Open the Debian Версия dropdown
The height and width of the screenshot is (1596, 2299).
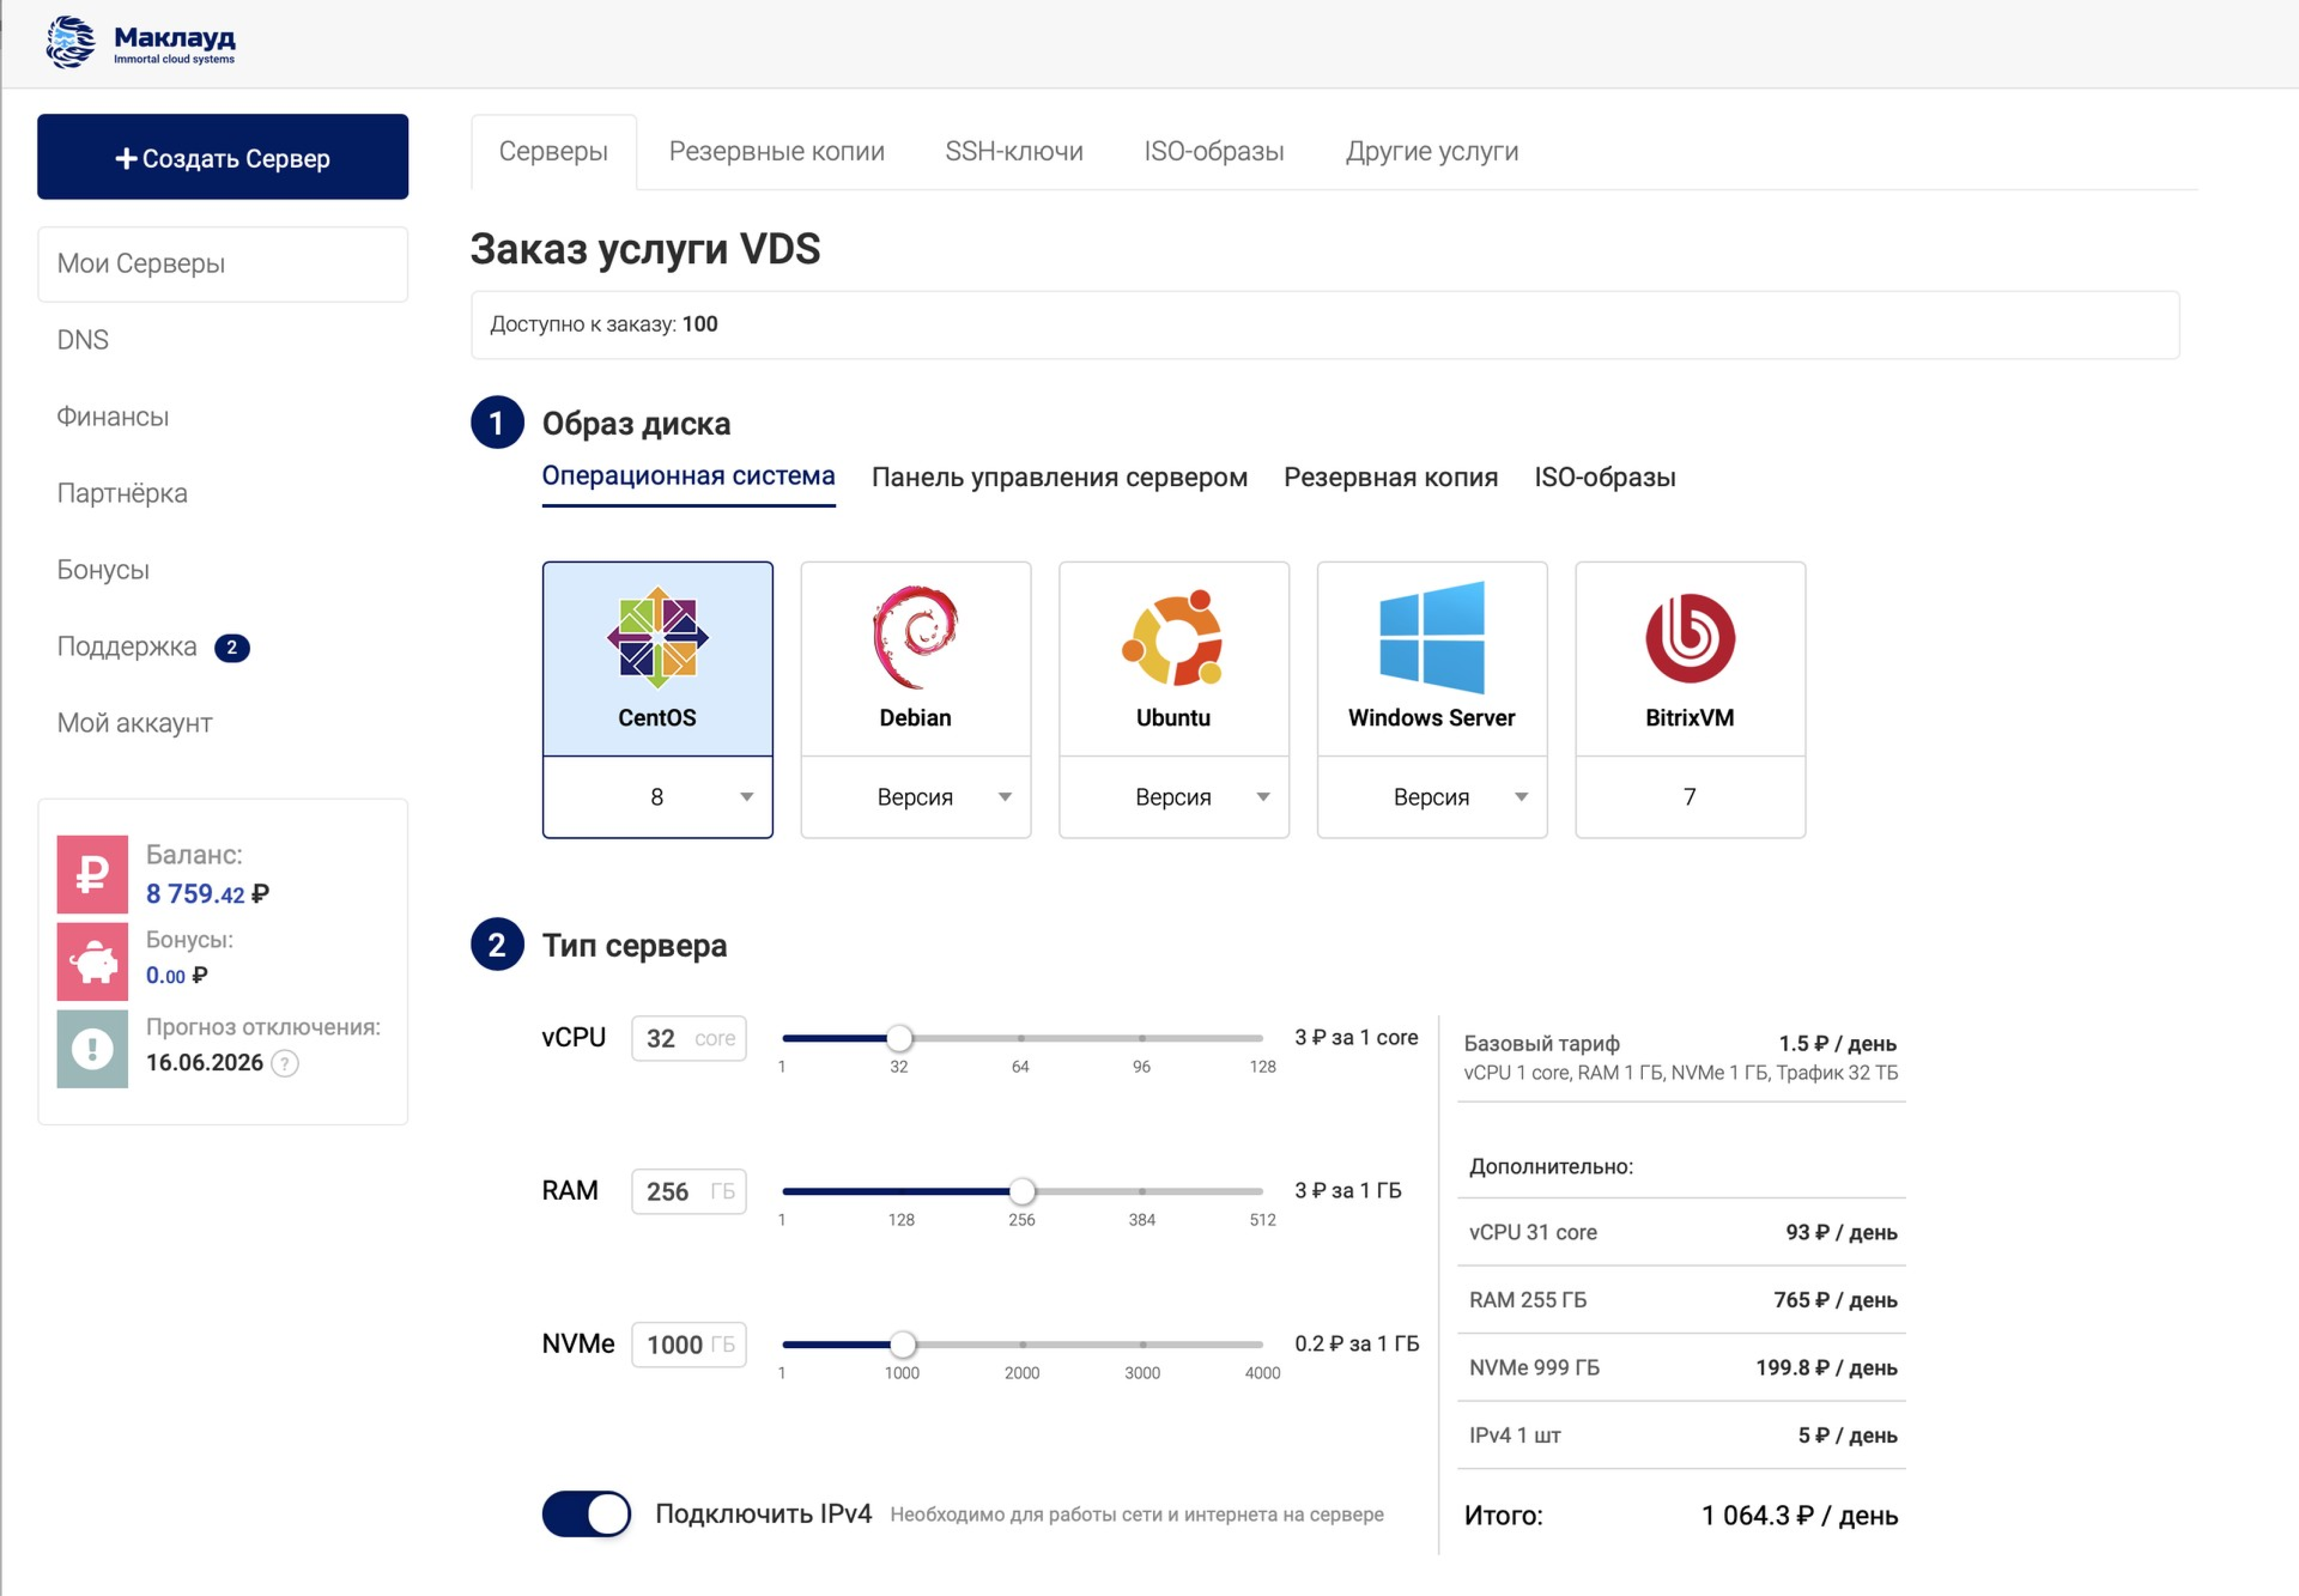[915, 797]
